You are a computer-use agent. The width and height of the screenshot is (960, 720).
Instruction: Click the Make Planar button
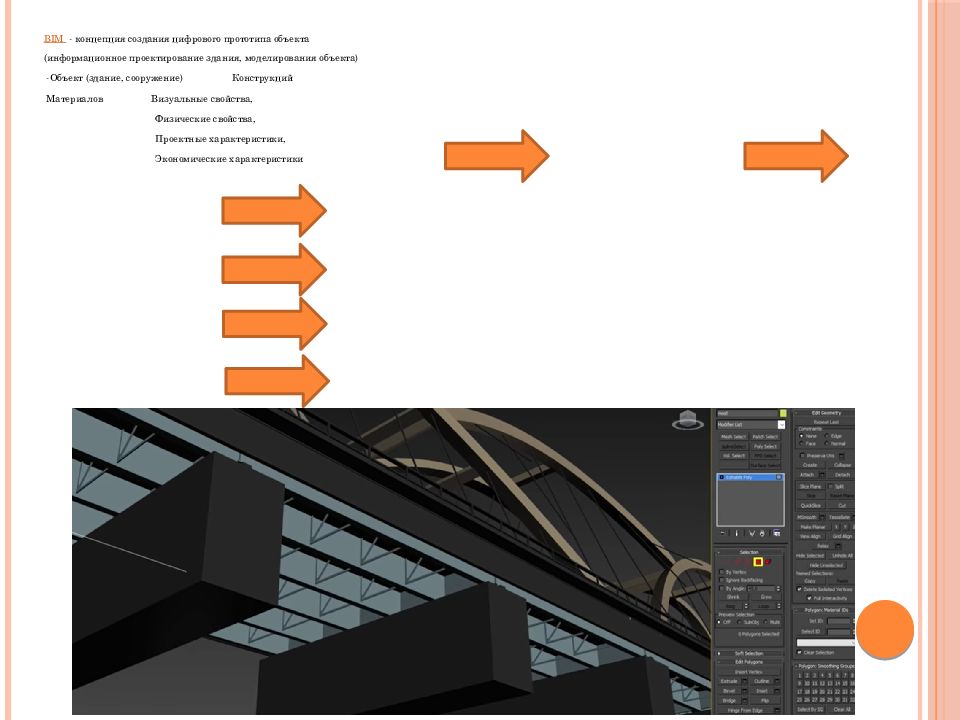812,527
